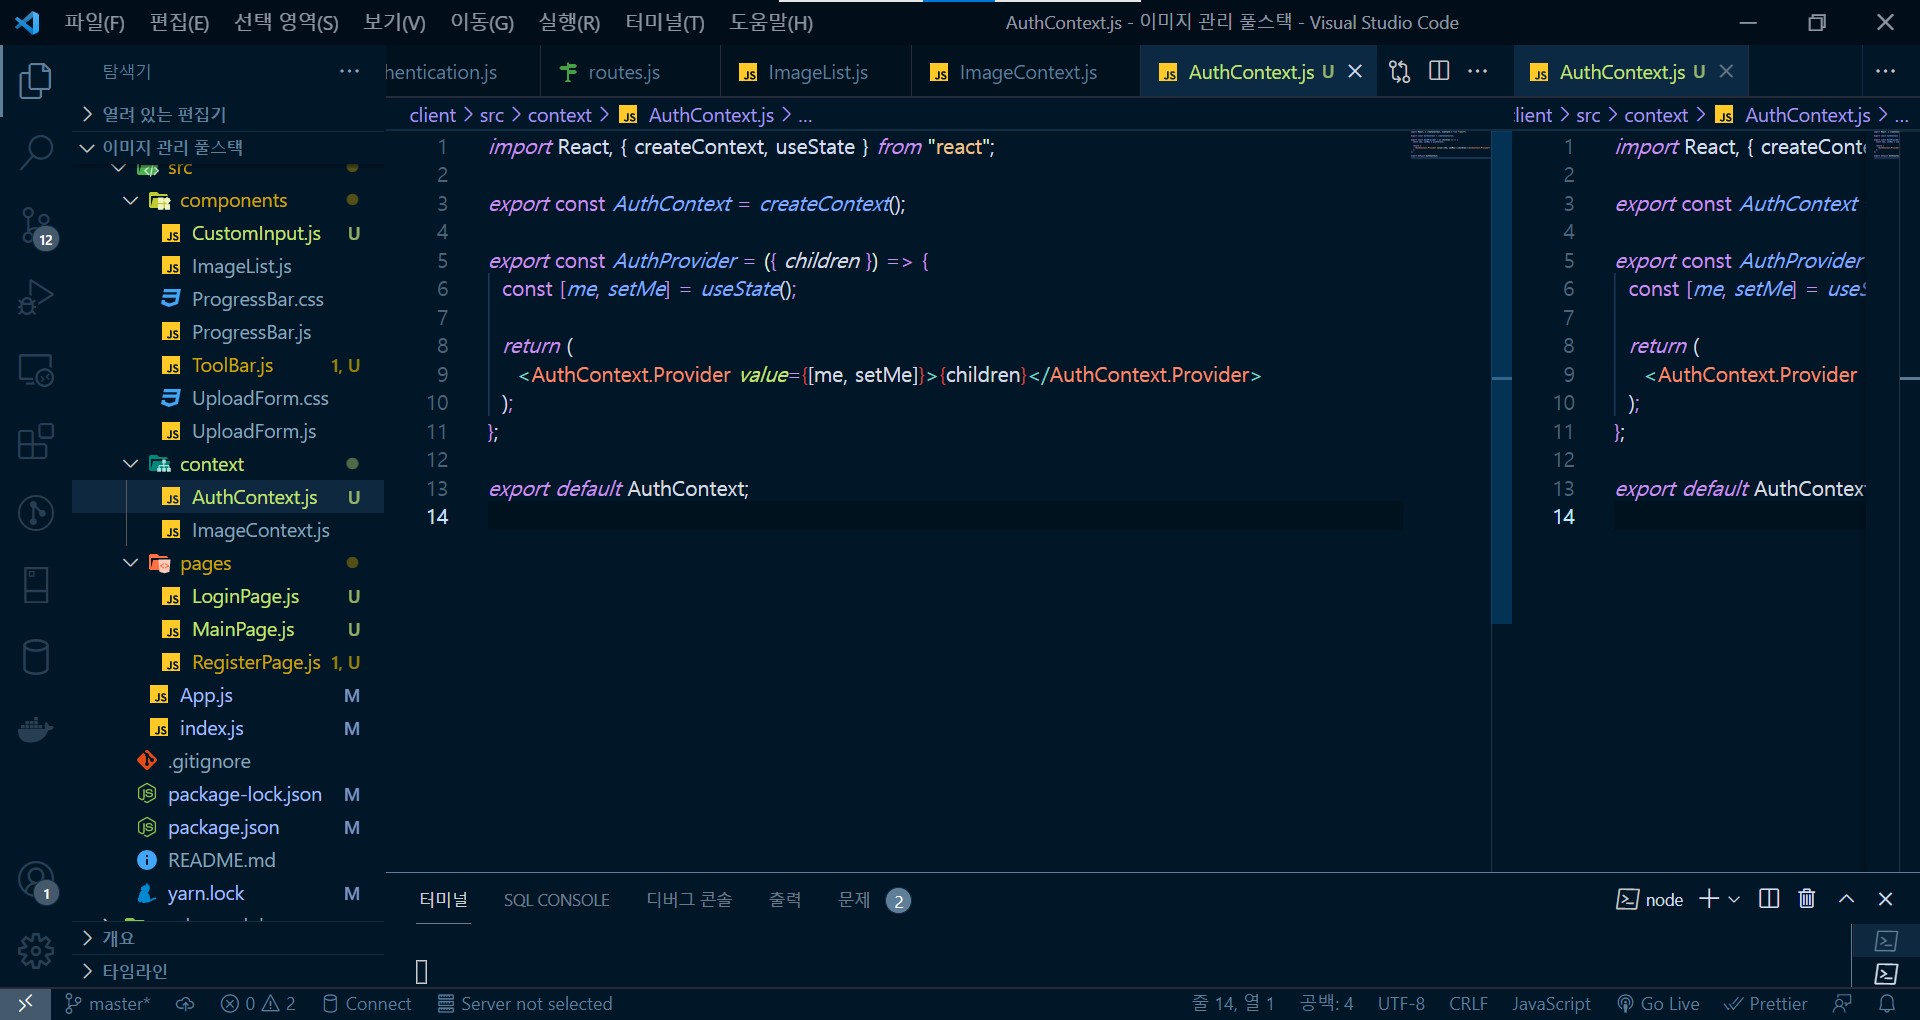Maximize terminal panel with the up chevron
The image size is (1920, 1020).
pyautogui.click(x=1846, y=899)
